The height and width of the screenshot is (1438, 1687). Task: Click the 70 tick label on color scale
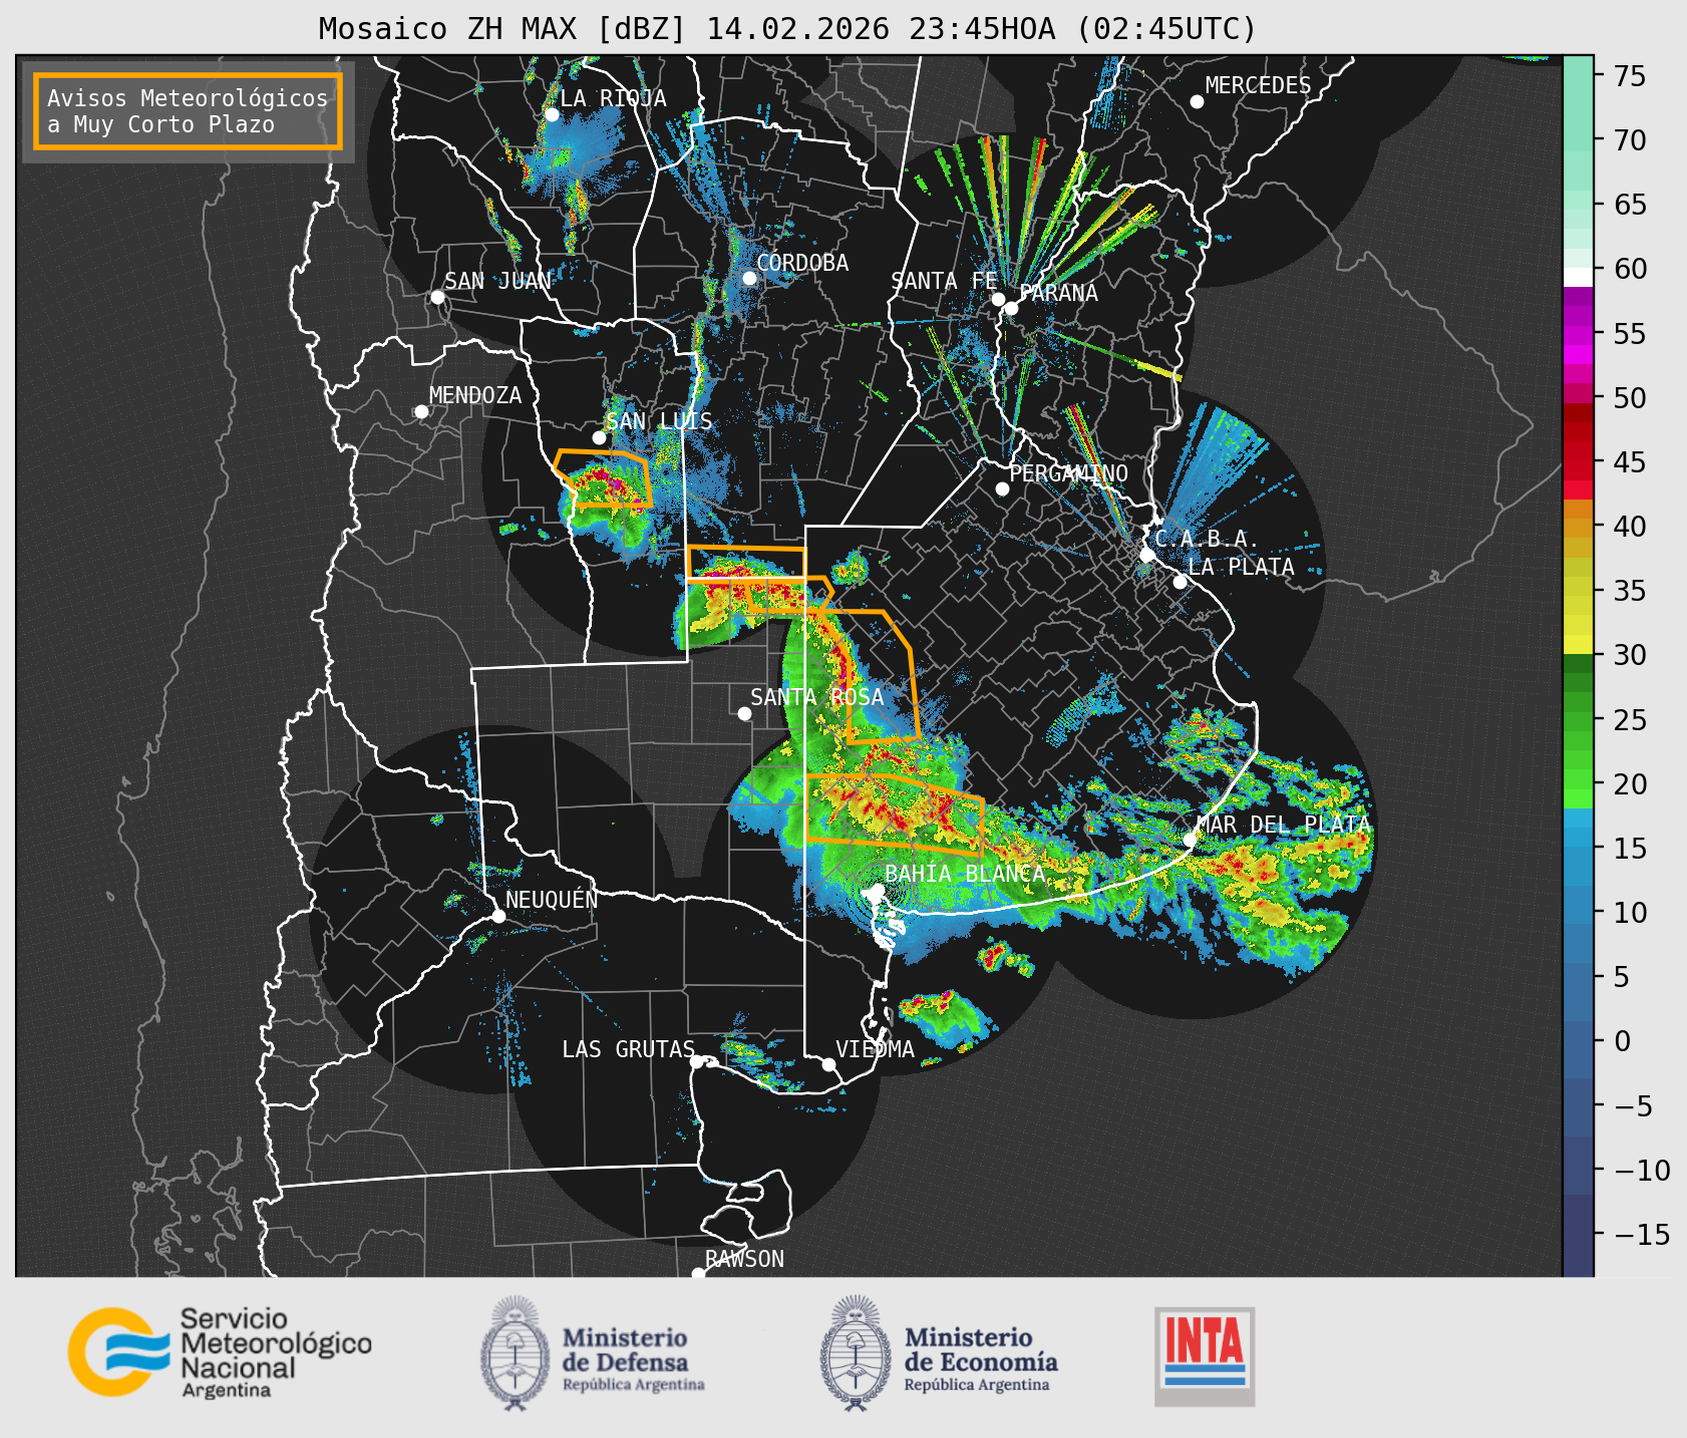tap(1629, 140)
